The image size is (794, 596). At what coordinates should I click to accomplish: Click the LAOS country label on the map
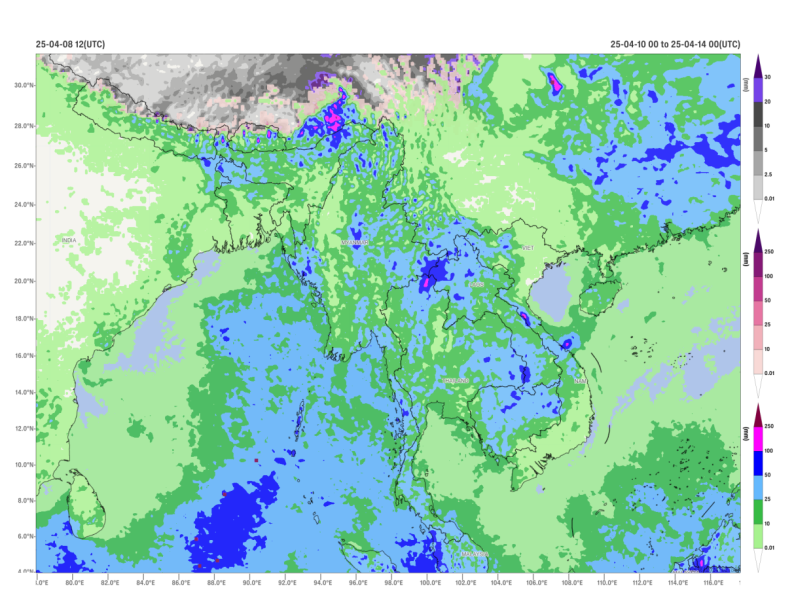(x=477, y=285)
